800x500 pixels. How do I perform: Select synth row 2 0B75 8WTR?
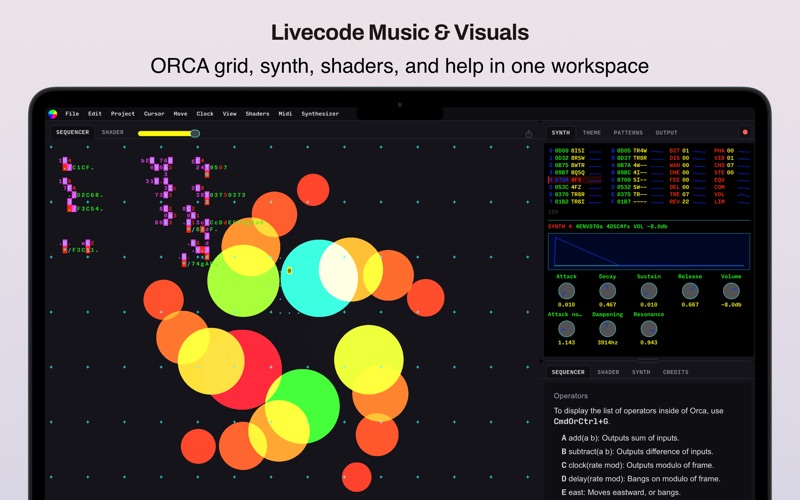575,165
